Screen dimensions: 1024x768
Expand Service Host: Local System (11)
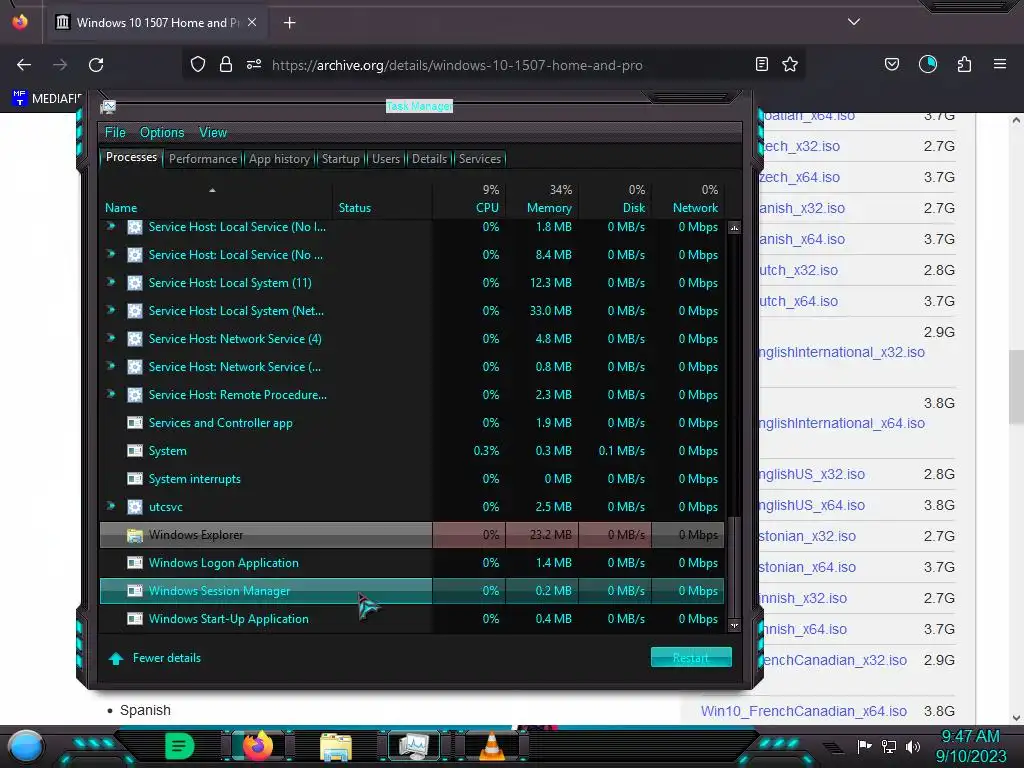[111, 282]
